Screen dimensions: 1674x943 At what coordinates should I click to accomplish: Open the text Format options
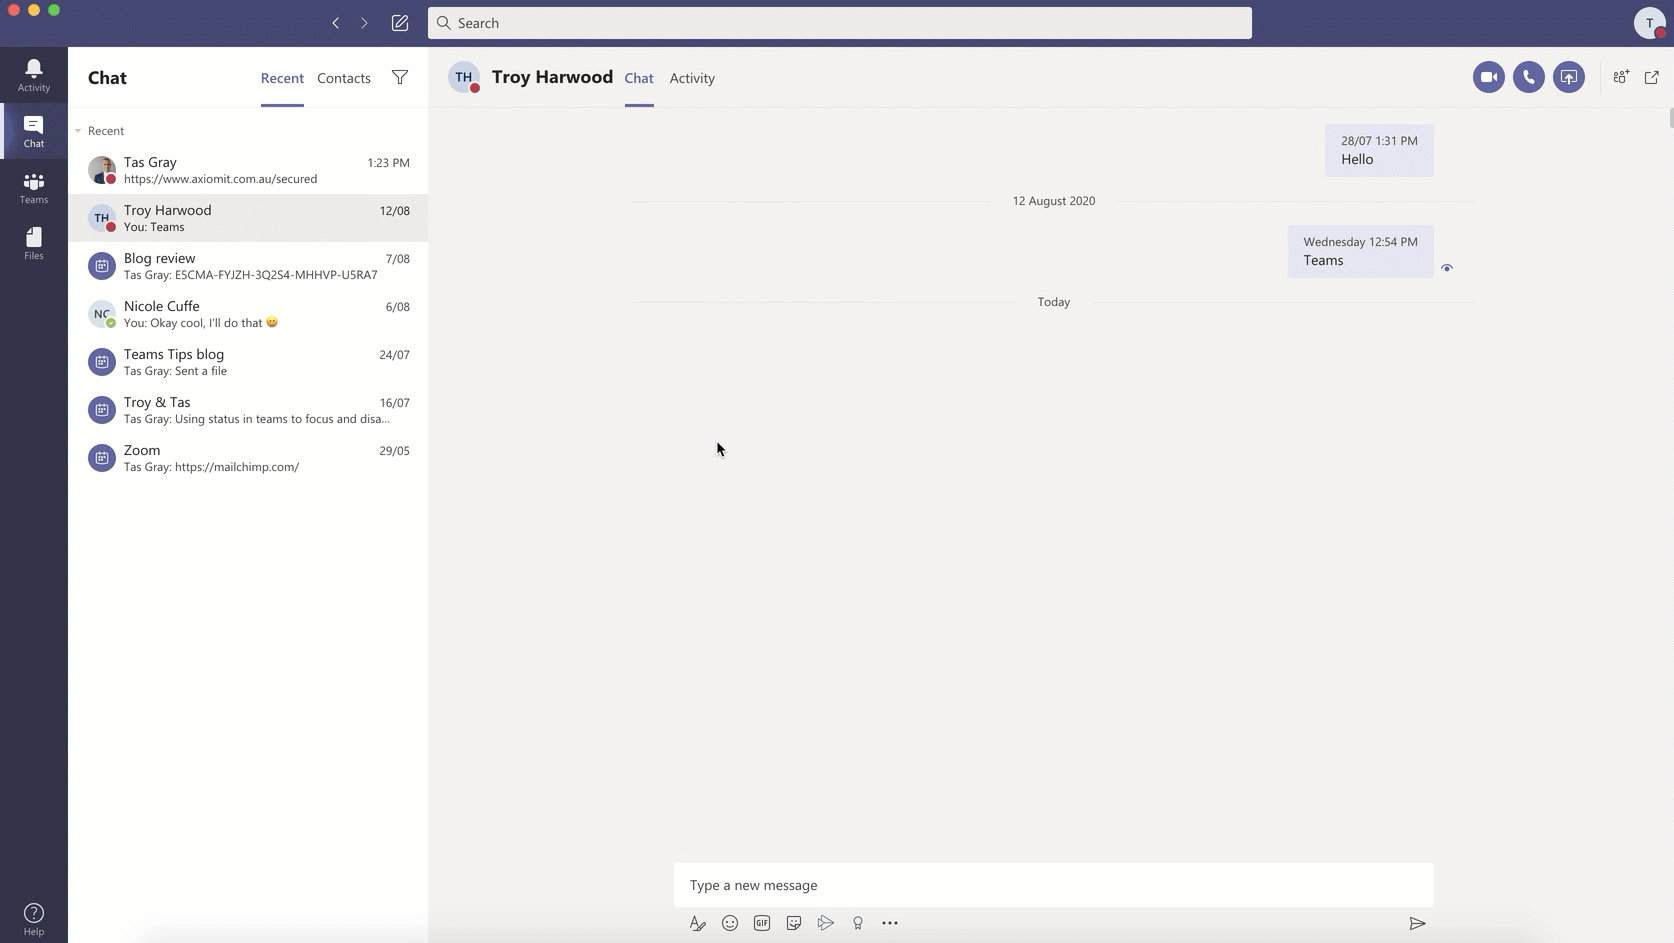(698, 923)
